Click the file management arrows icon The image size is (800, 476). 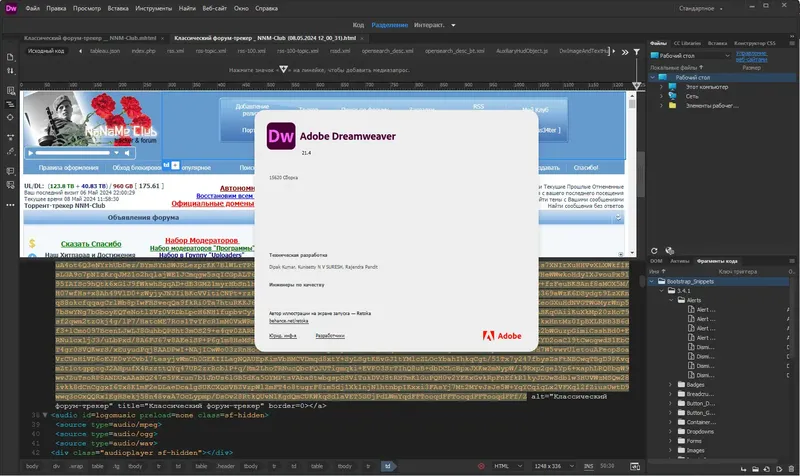click(10, 71)
